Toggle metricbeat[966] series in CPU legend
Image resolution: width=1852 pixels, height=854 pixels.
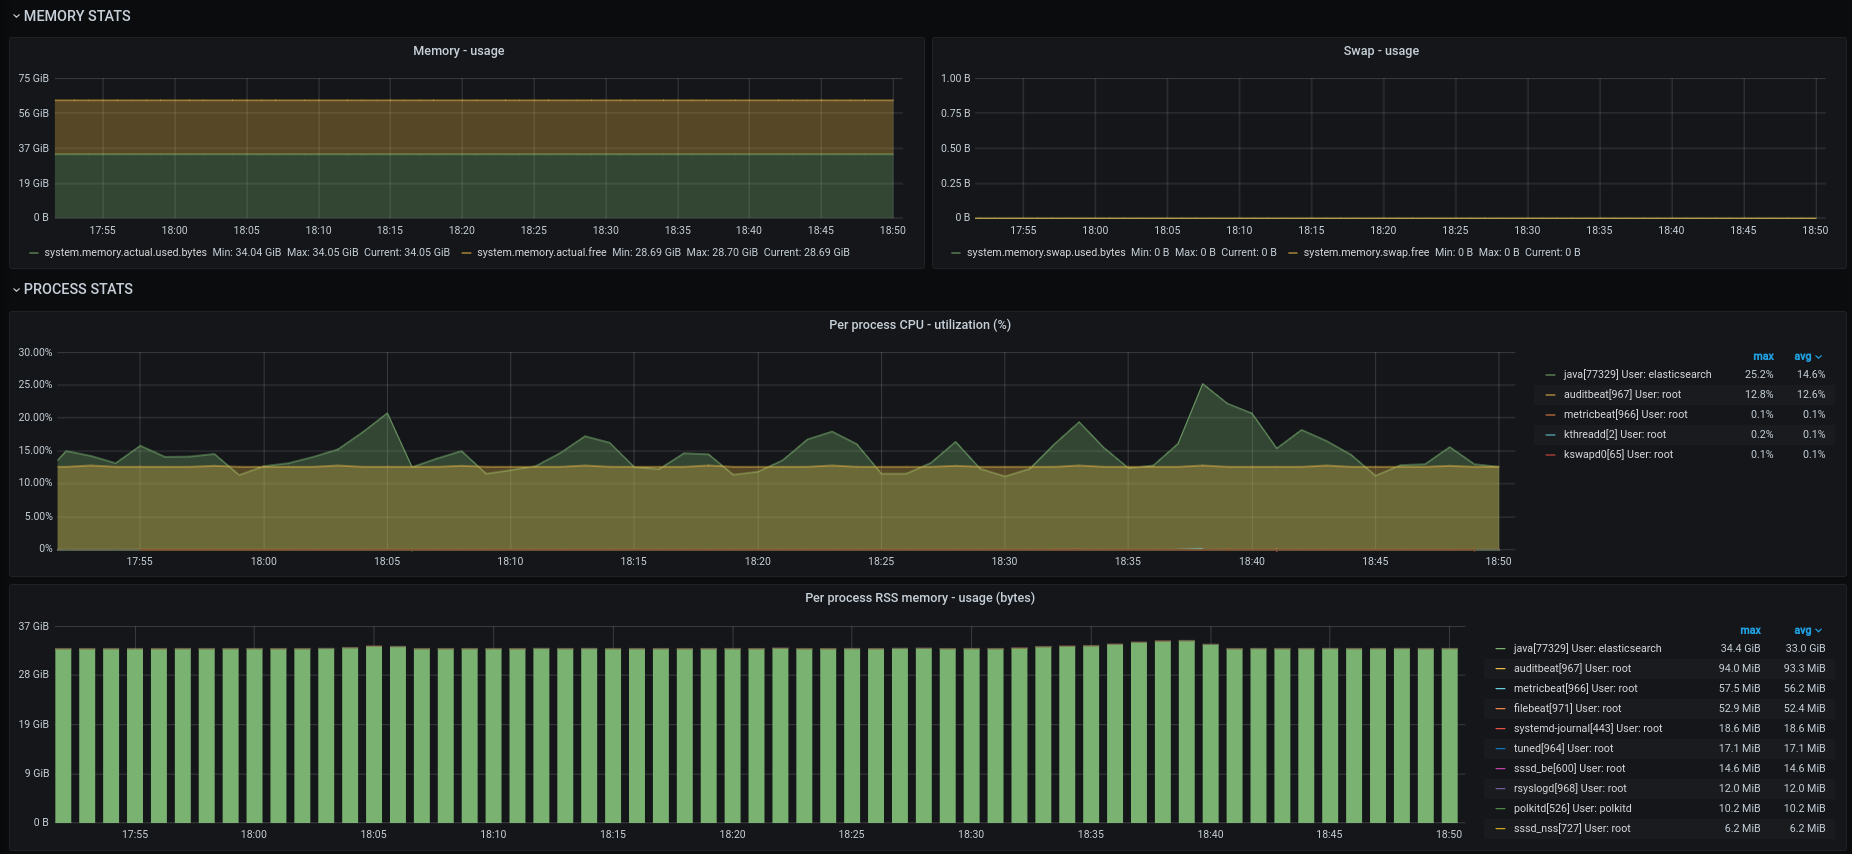1625,414
